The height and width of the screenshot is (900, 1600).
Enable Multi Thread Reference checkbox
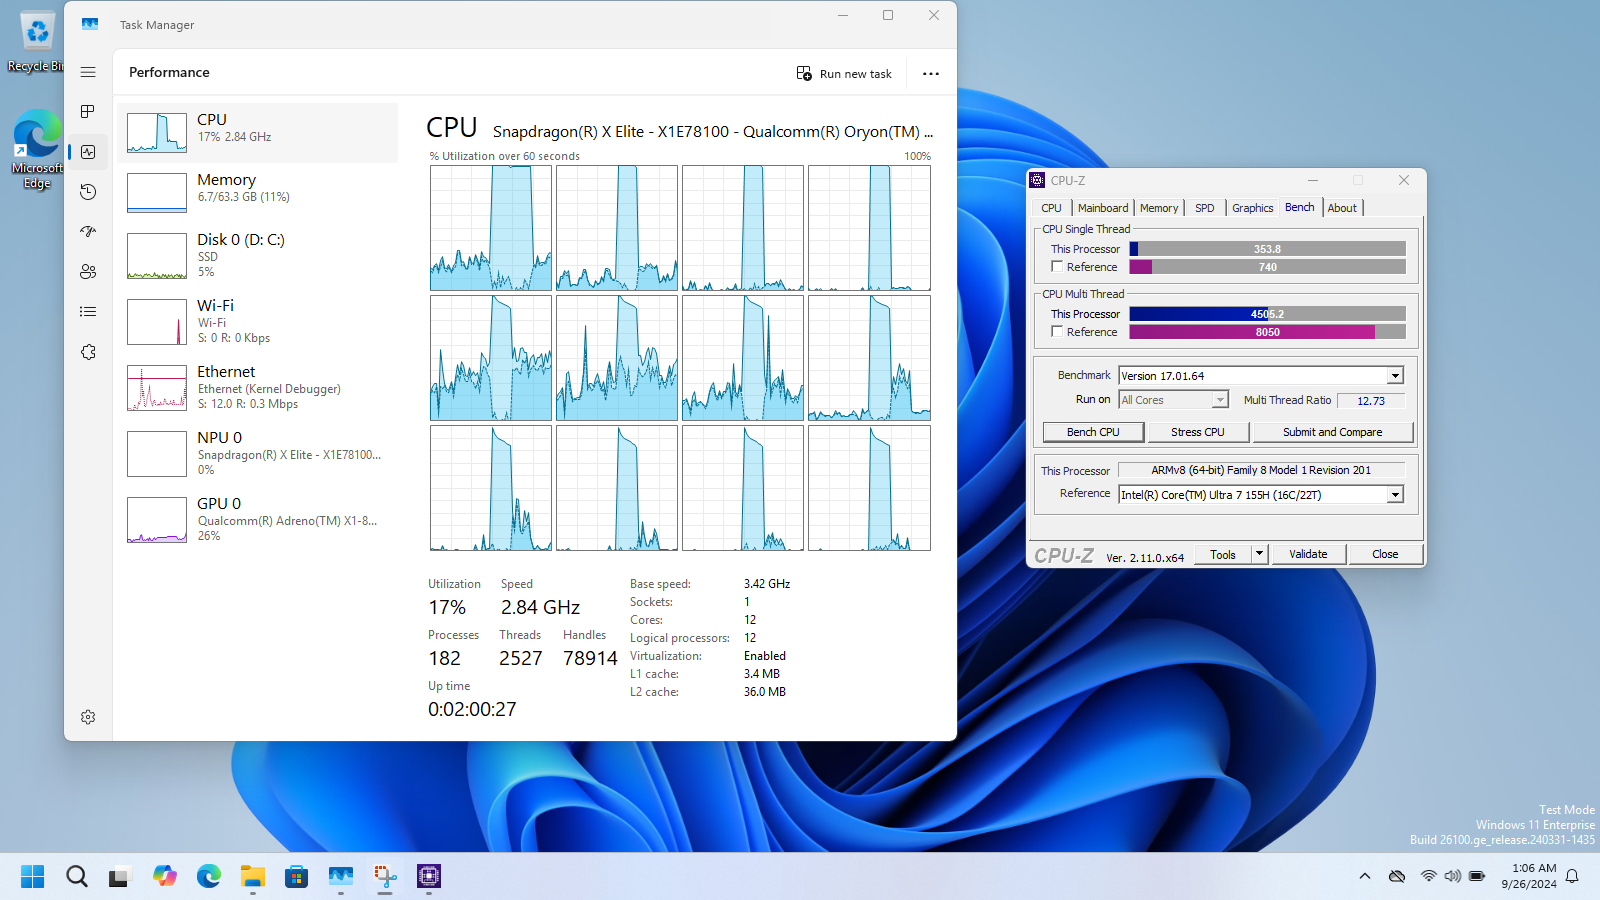pos(1057,332)
